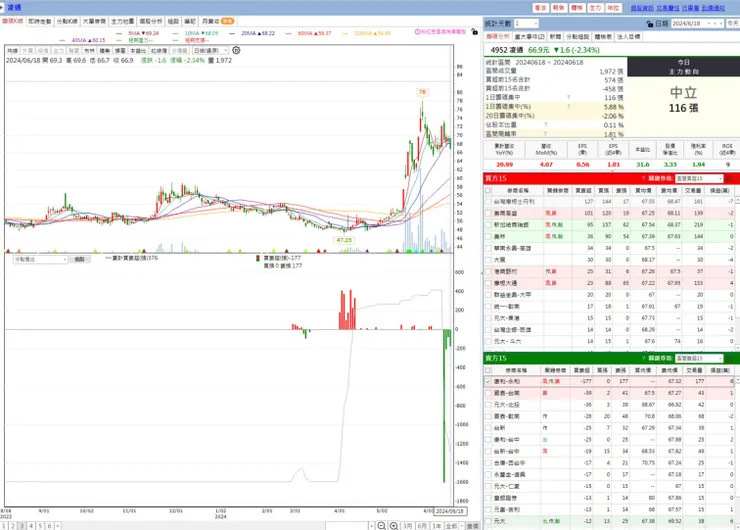
Task: Switch to the 主力地圖 tab
Action: pos(122,21)
